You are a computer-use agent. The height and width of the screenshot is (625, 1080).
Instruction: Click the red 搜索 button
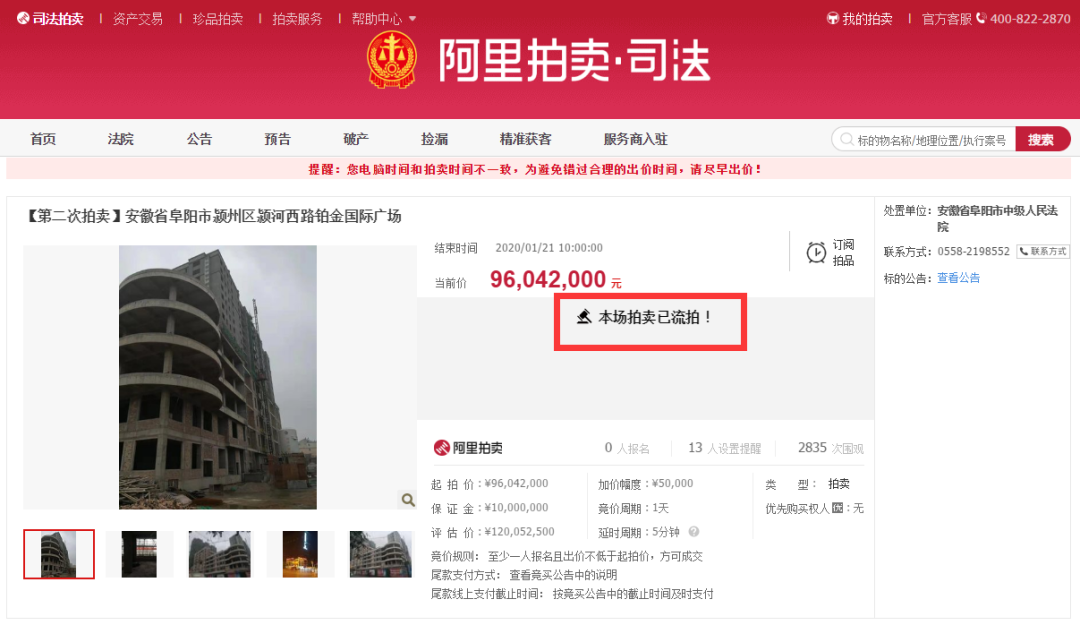pyautogui.click(x=1042, y=139)
